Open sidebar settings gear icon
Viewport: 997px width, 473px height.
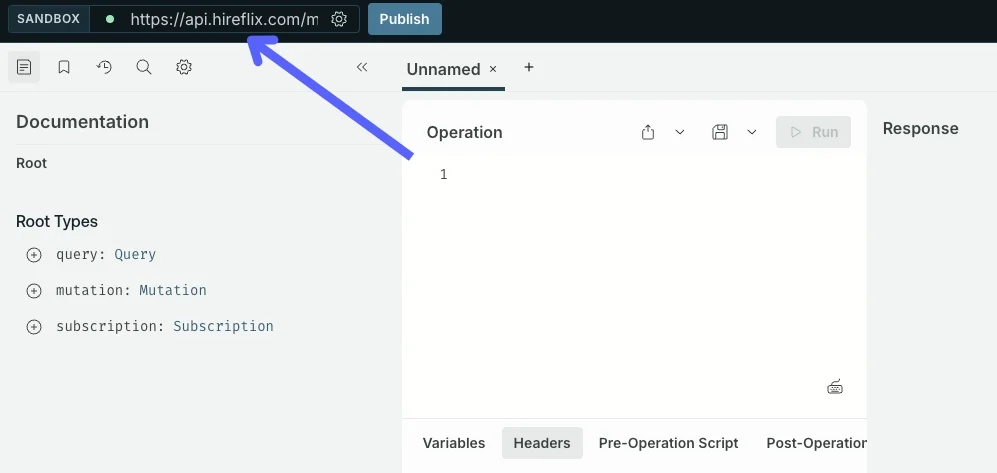tap(184, 67)
